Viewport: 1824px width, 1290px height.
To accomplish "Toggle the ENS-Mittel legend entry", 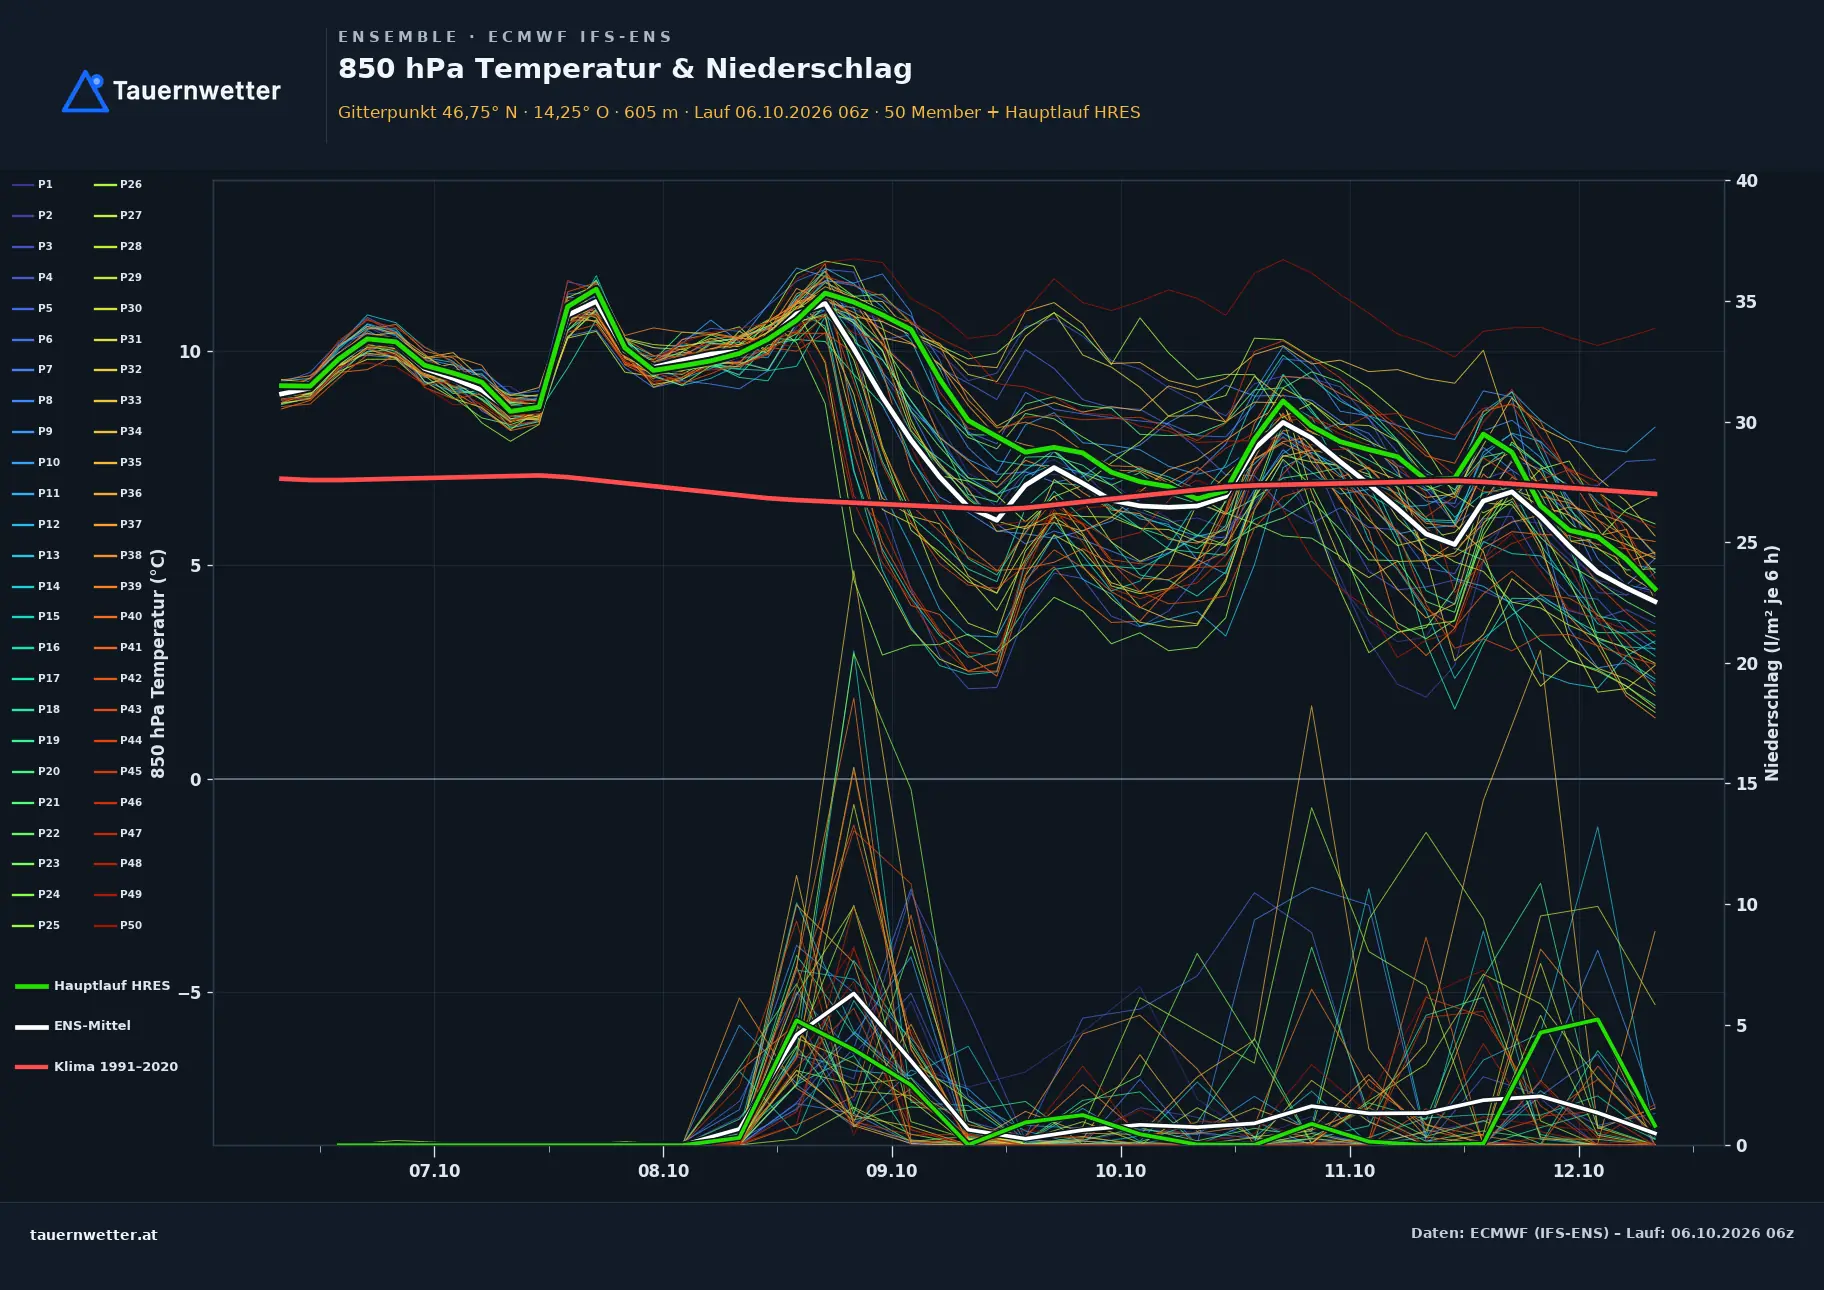I will 73,1026.
